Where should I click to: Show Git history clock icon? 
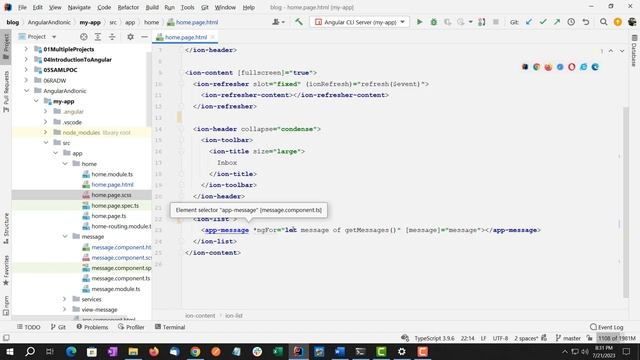click(571, 22)
